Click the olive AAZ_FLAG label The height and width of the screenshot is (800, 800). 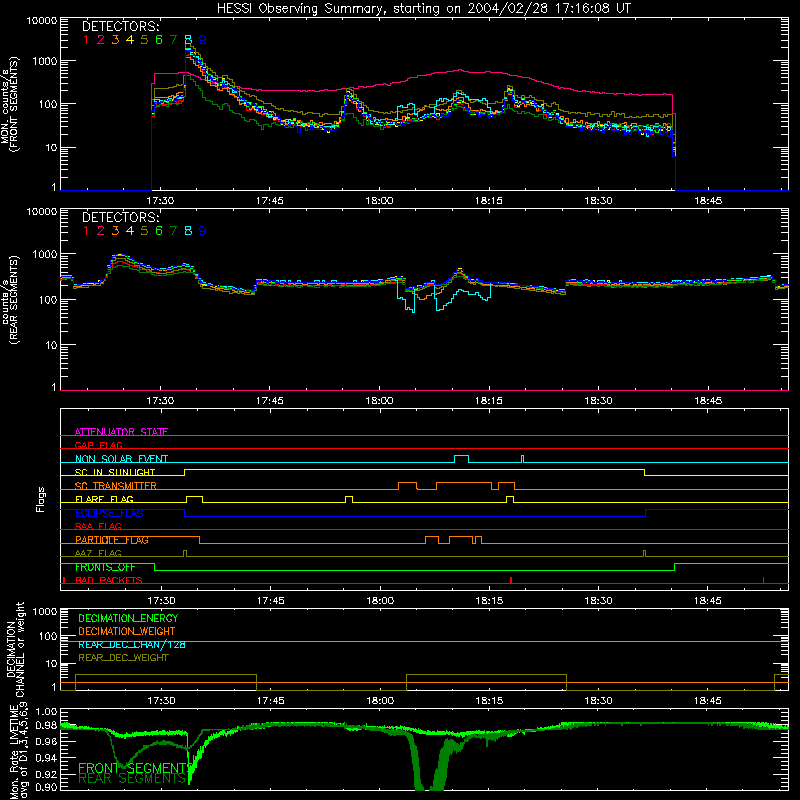point(98,554)
